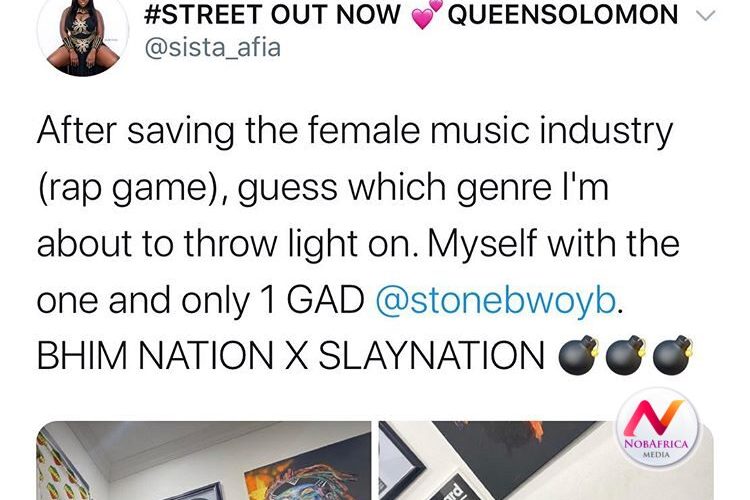750x500 pixels.
Task: Expand the tweet options chevron
Action: [705, 16]
